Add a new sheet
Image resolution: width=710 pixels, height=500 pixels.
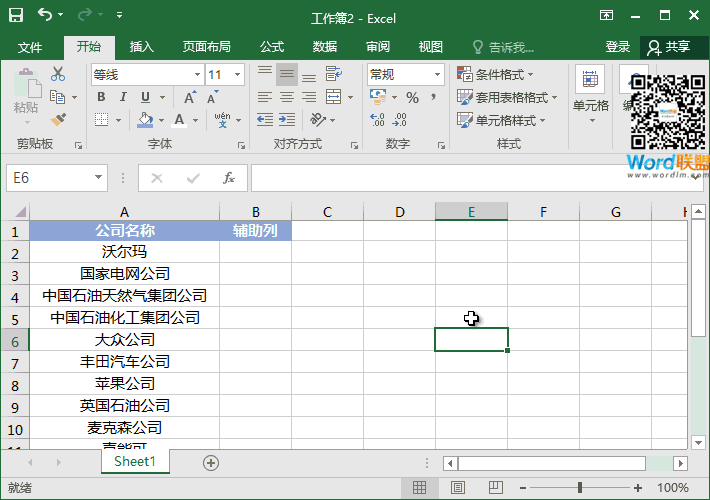[211, 463]
